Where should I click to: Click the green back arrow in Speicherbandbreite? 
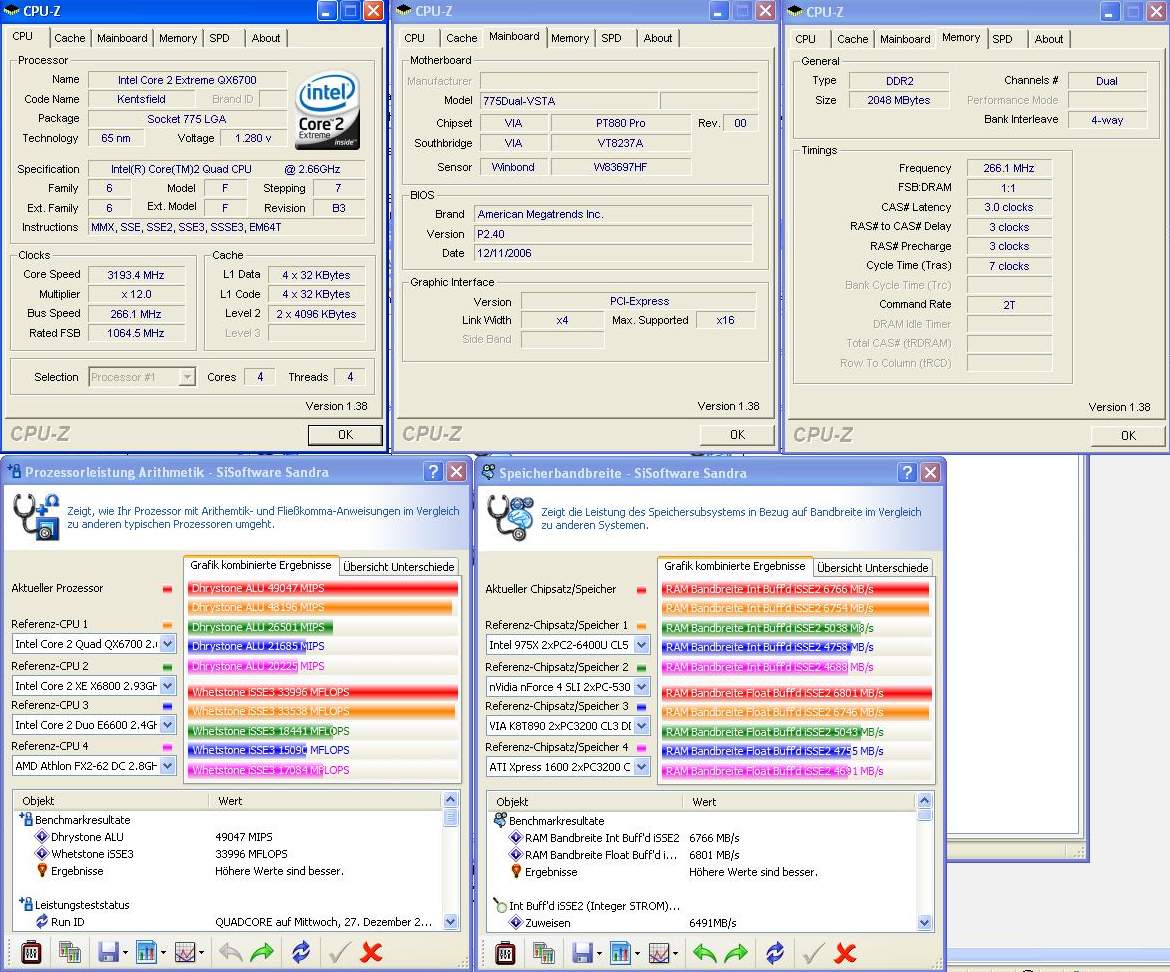click(x=705, y=953)
